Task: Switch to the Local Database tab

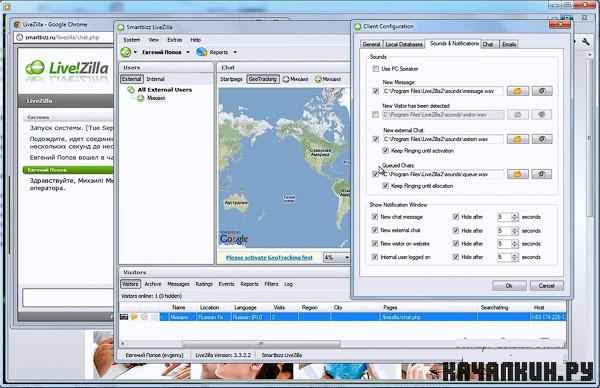Action: pyautogui.click(x=404, y=44)
